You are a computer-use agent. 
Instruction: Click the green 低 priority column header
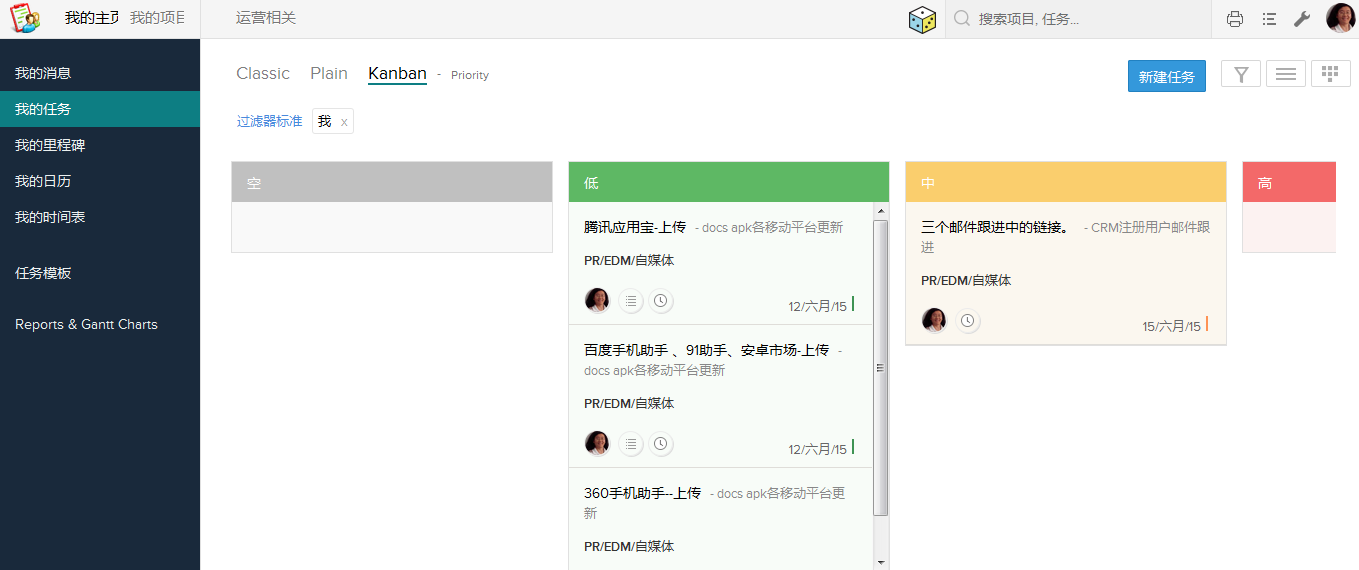point(729,182)
